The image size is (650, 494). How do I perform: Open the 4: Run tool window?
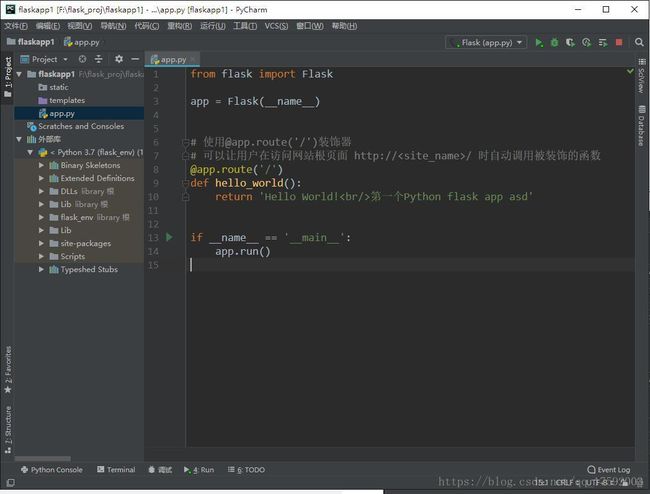199,470
